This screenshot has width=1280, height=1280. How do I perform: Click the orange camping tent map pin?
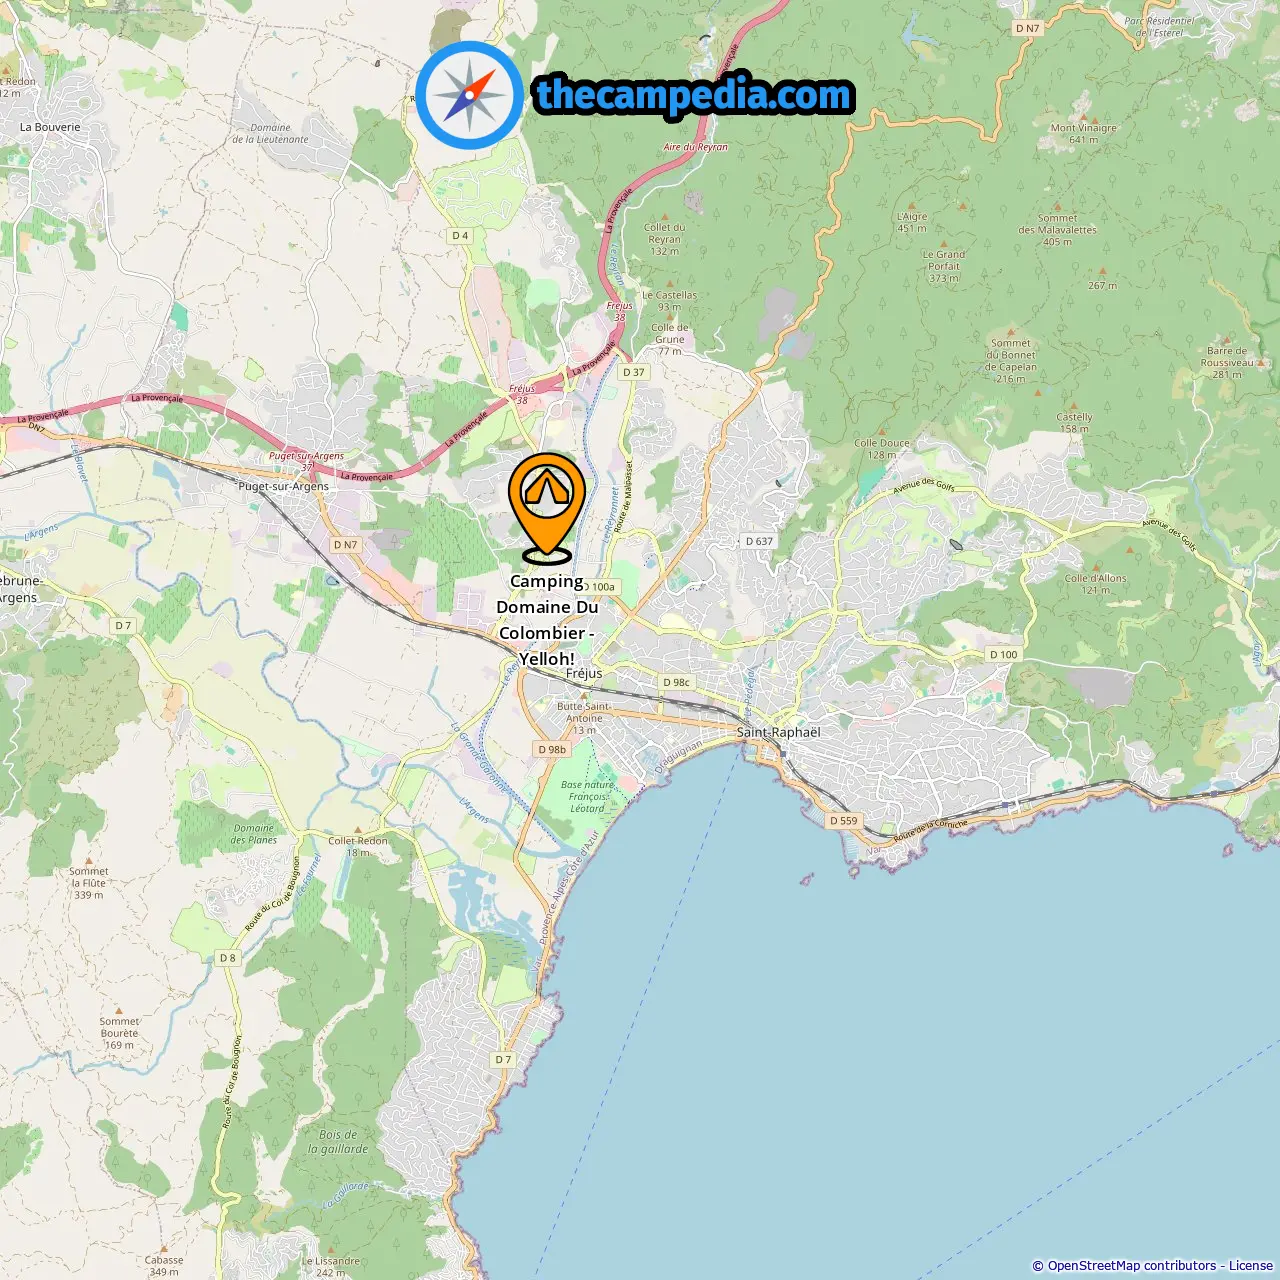click(x=547, y=508)
